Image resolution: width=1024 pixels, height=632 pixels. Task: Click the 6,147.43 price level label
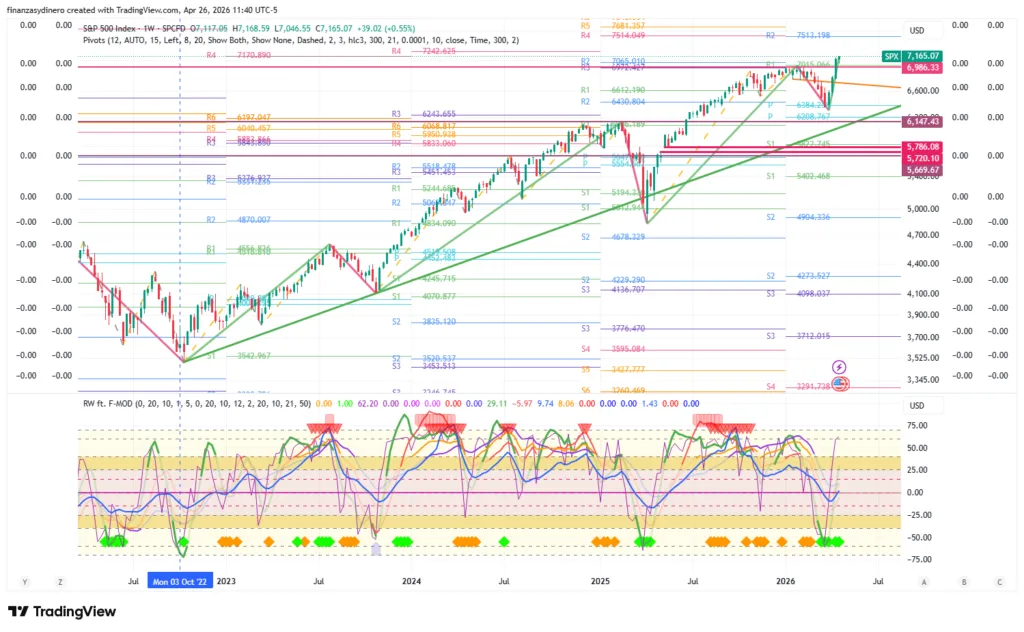click(925, 121)
